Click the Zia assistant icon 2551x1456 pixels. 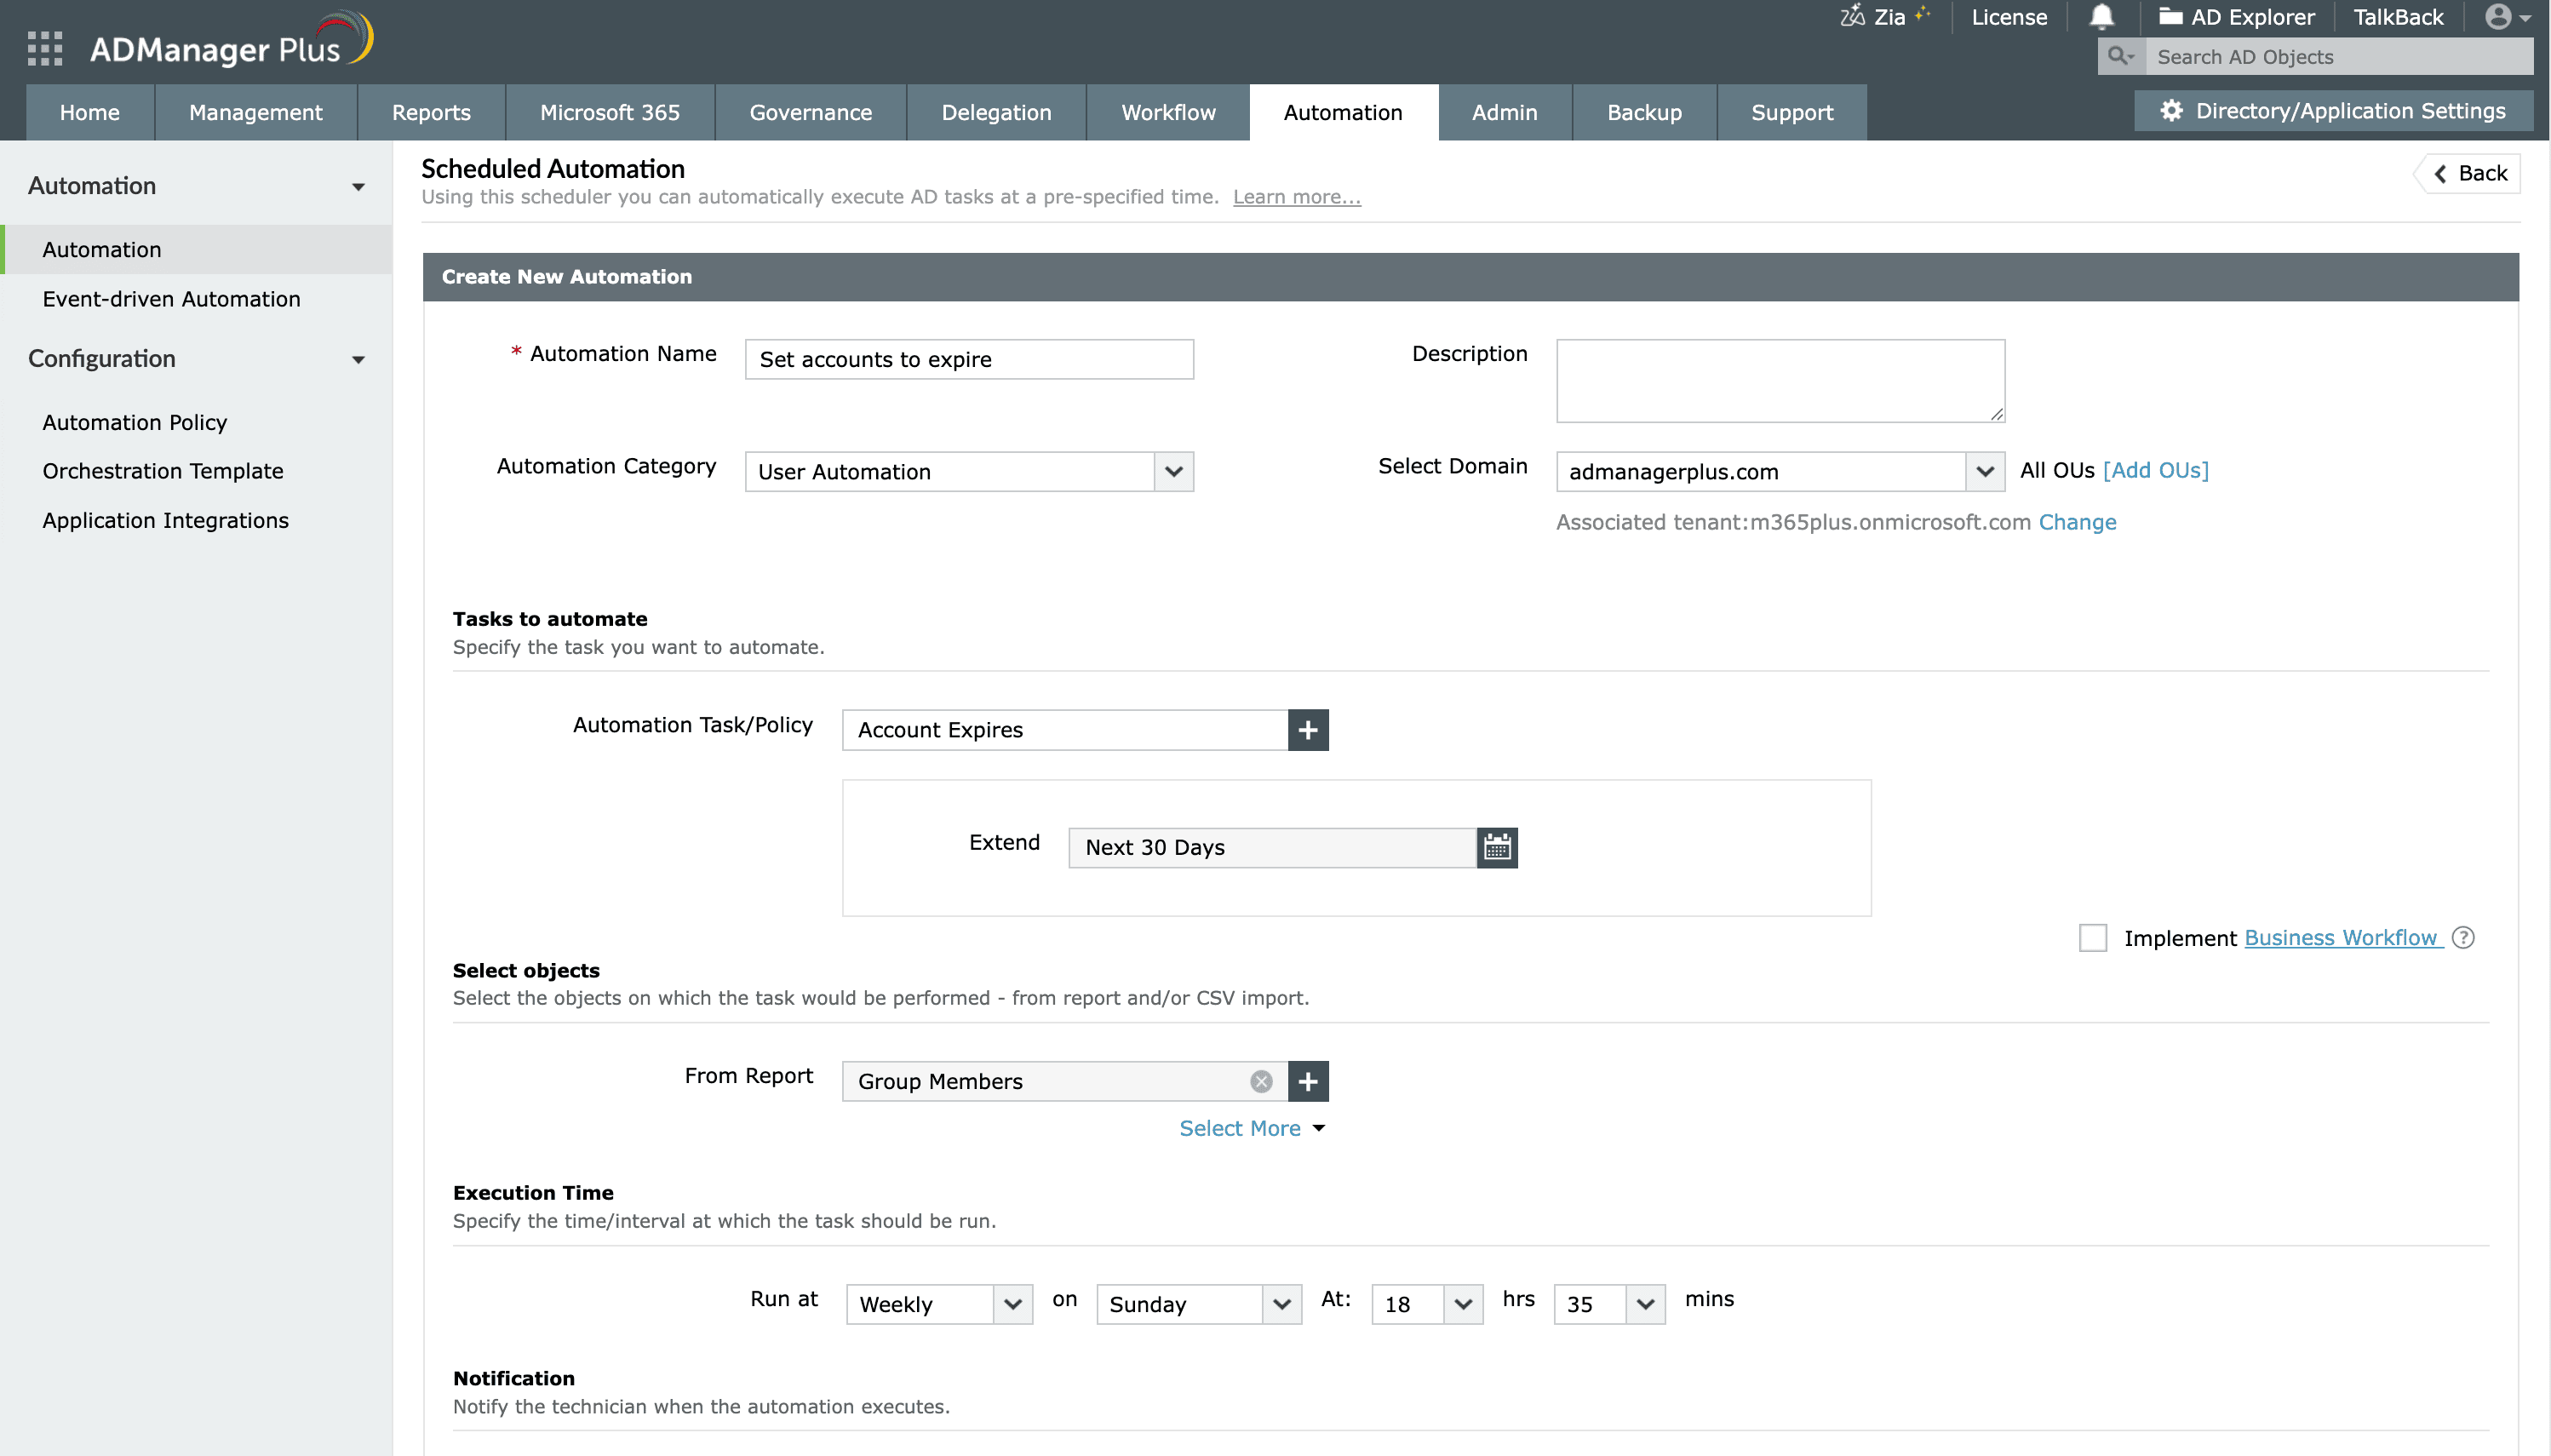point(1852,16)
